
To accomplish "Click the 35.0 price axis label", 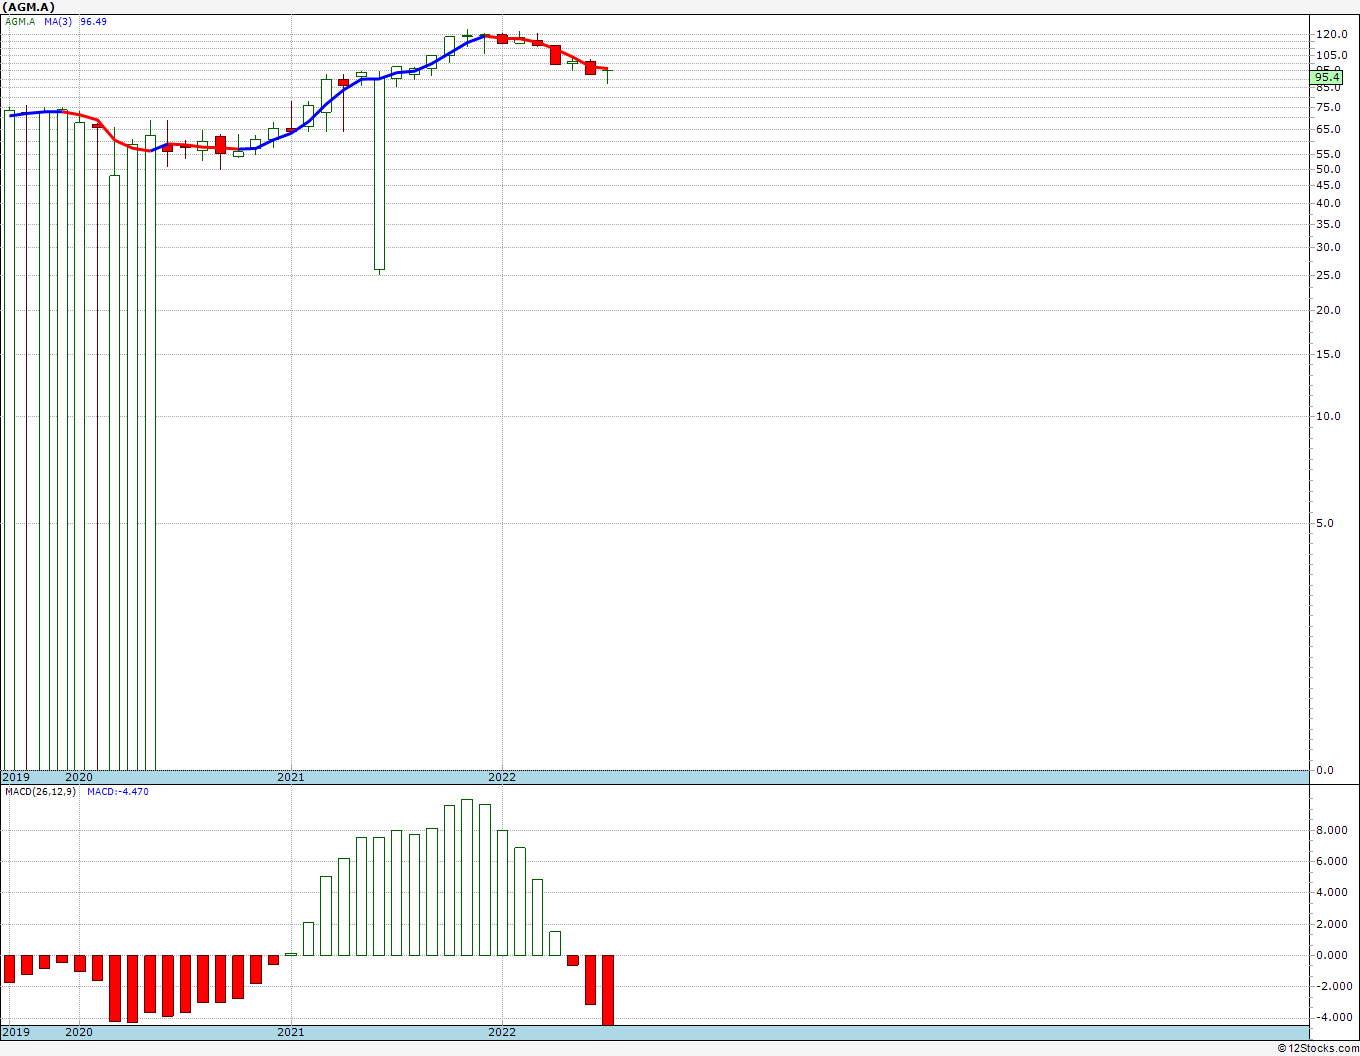I will point(1329,223).
